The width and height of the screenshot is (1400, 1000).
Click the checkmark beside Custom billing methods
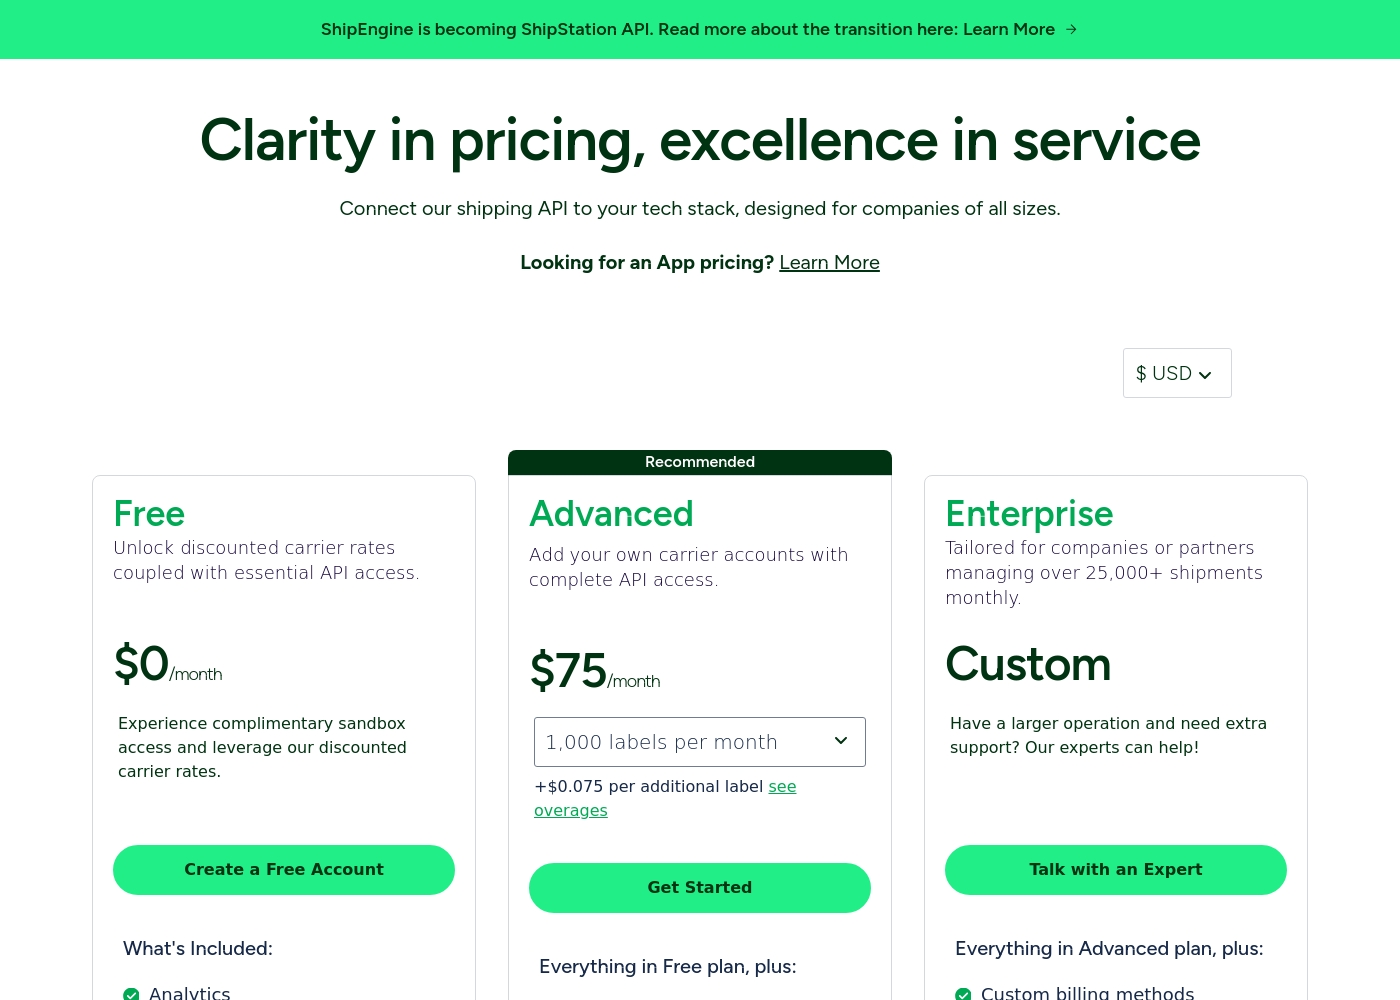(963, 994)
